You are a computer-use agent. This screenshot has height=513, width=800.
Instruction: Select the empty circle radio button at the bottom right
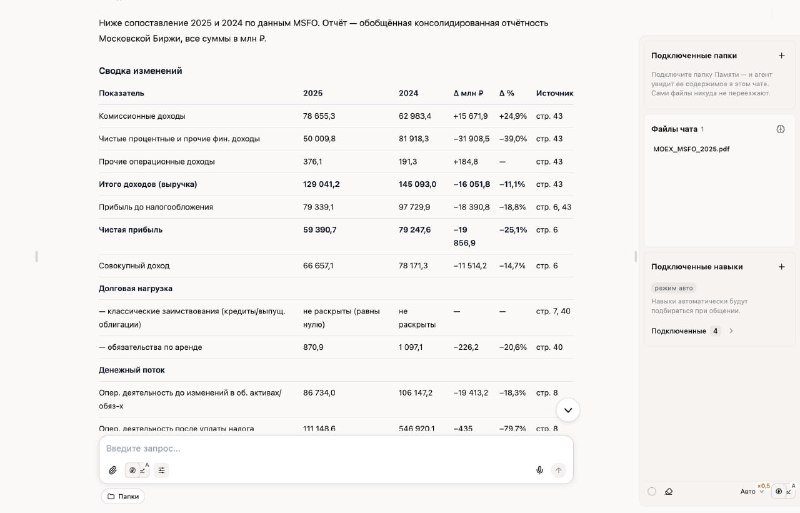click(652, 491)
